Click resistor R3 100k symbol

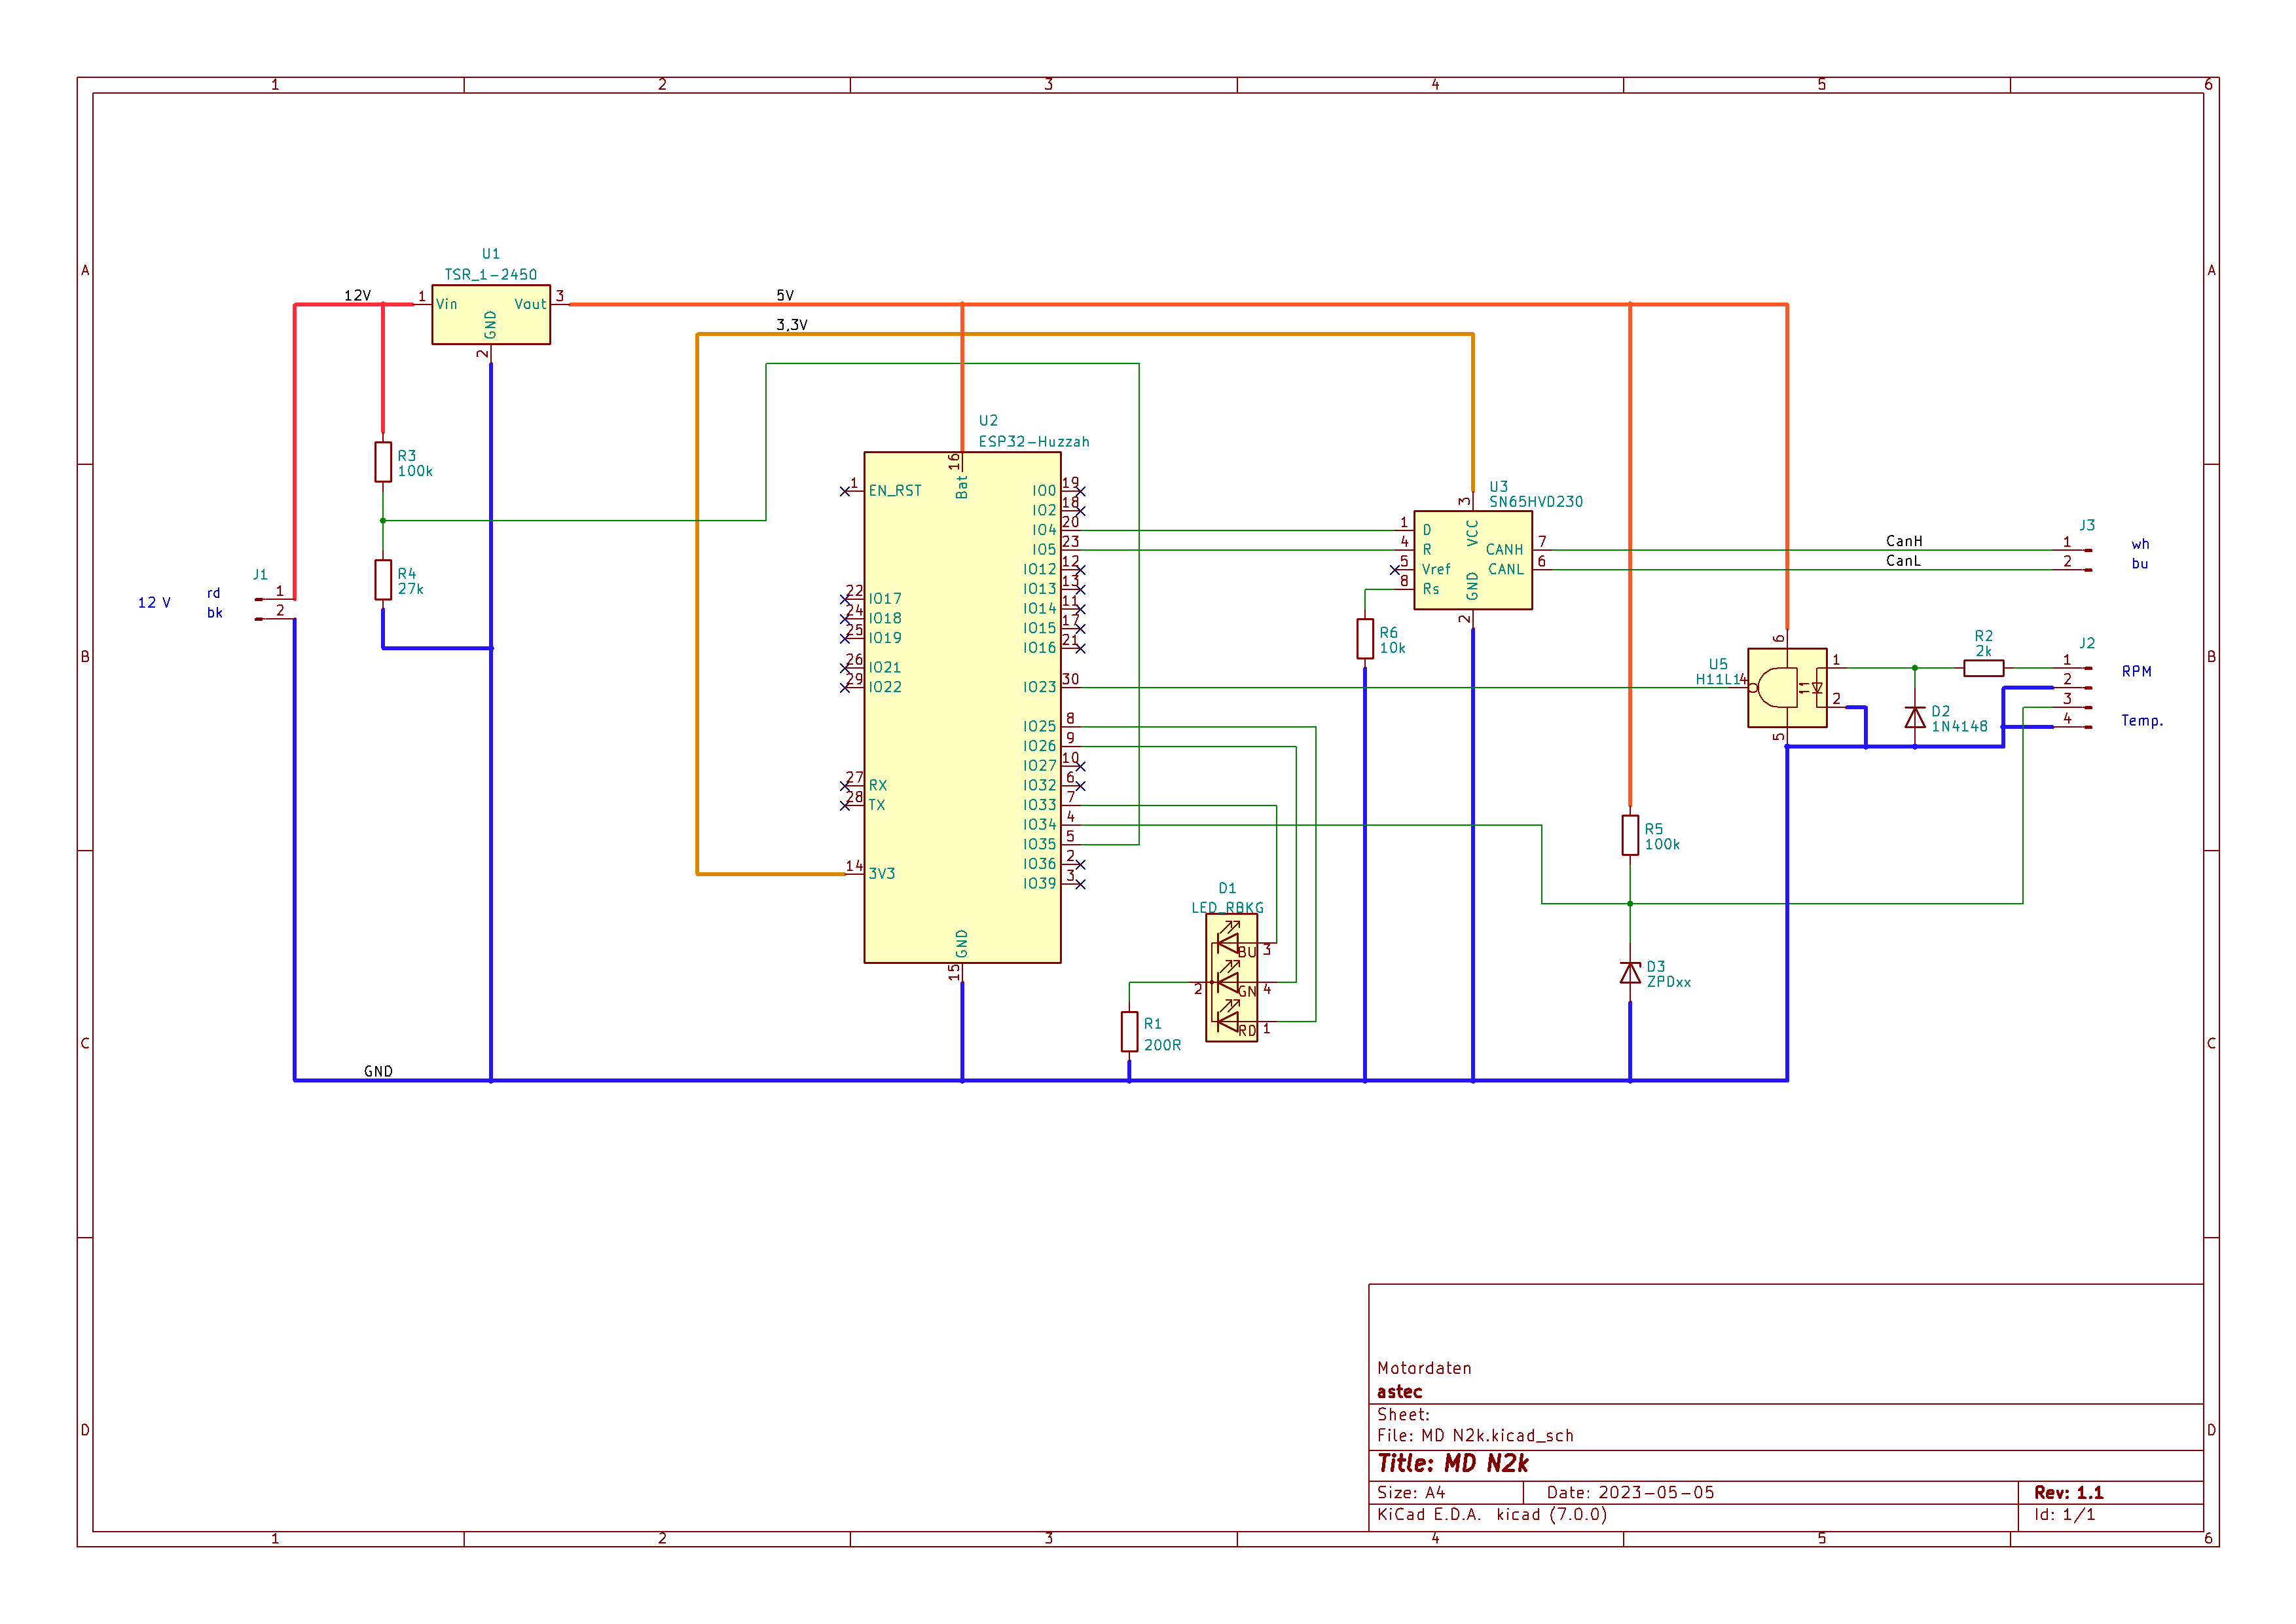coord(383,462)
